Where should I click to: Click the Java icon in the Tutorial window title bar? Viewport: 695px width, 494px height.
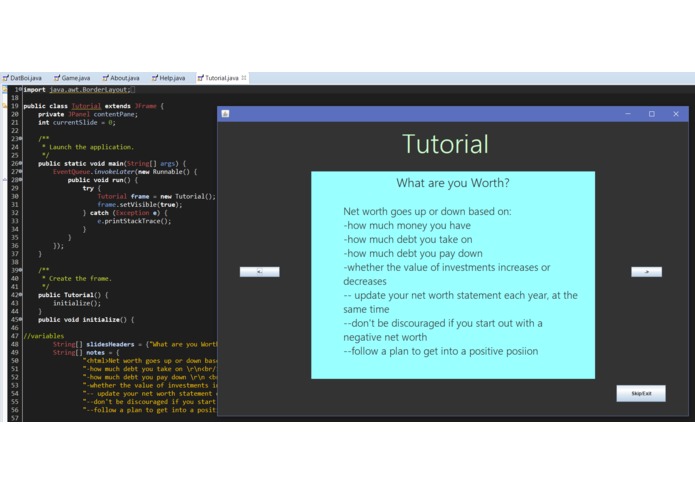[x=225, y=114]
